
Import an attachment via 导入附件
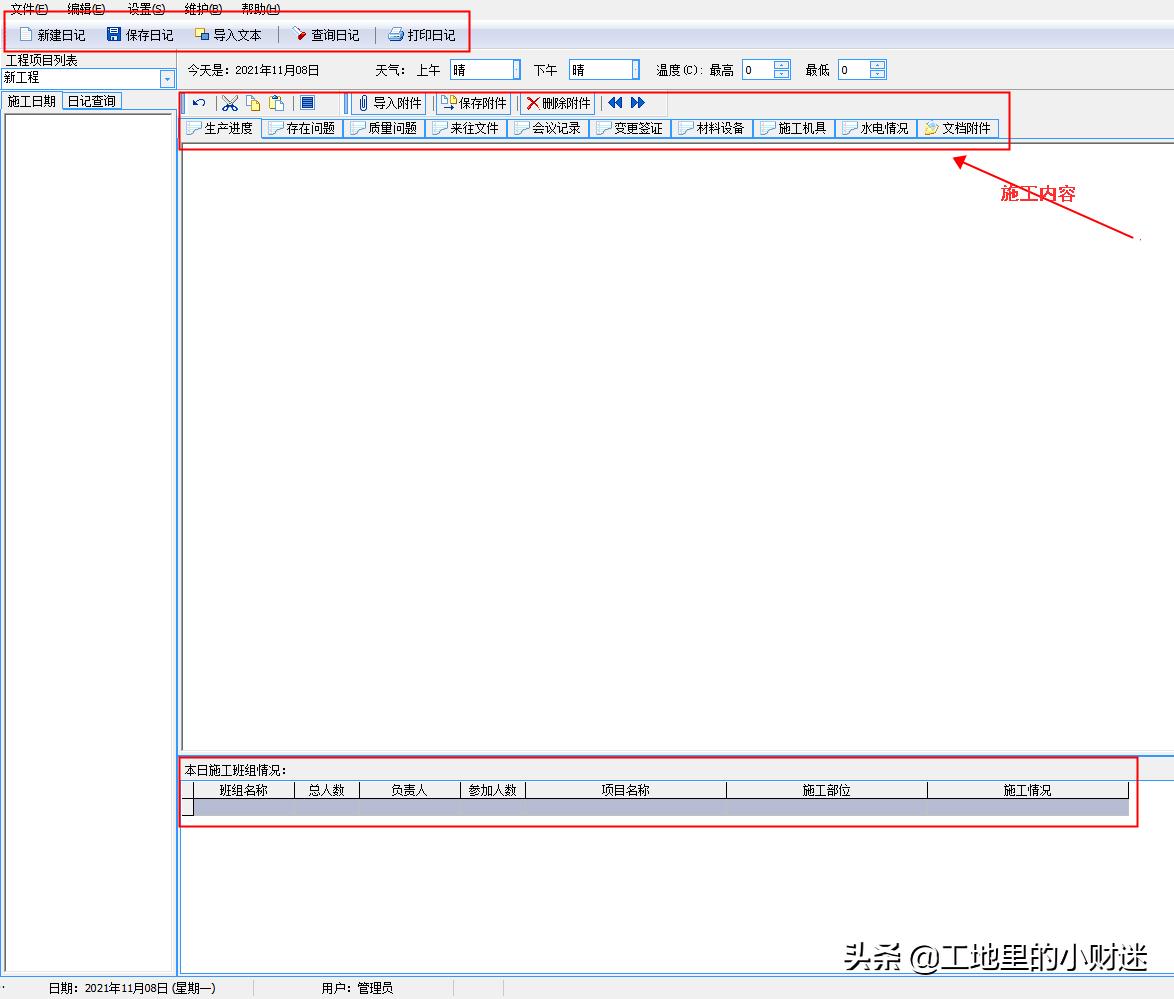click(389, 103)
